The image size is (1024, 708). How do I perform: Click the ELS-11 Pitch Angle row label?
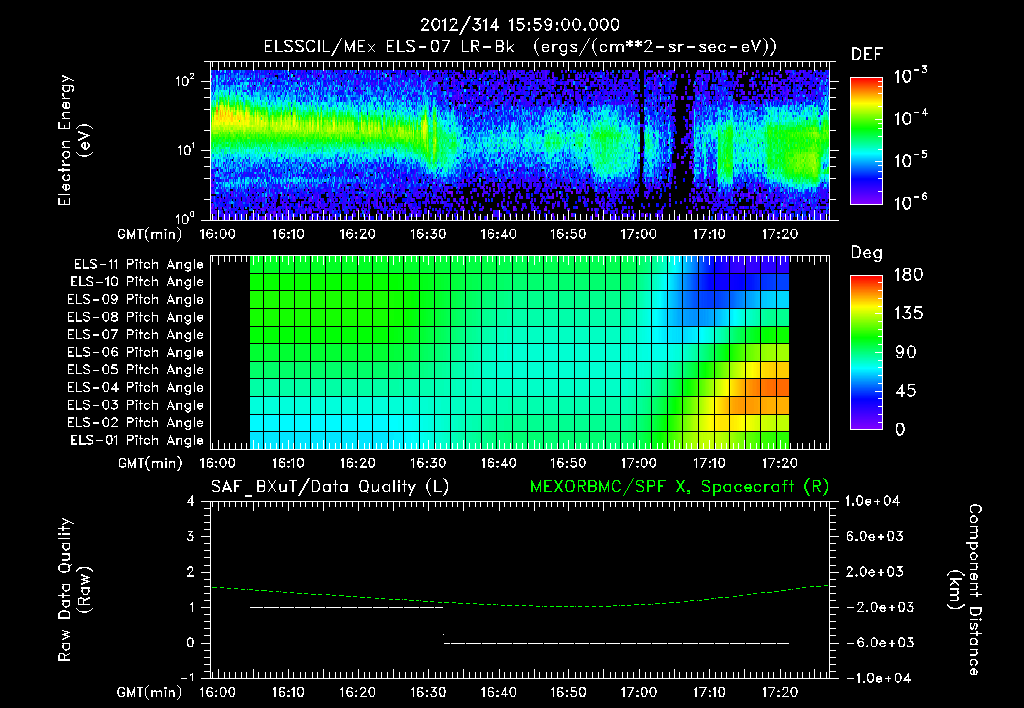tap(138, 265)
